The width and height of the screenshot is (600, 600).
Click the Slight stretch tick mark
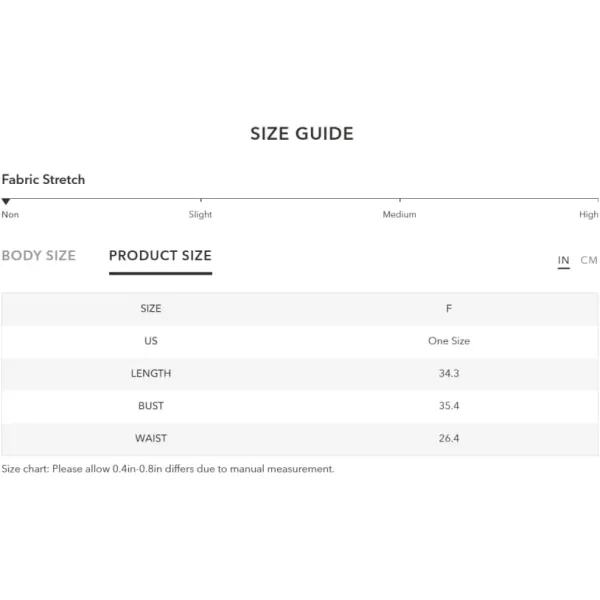pos(201,200)
